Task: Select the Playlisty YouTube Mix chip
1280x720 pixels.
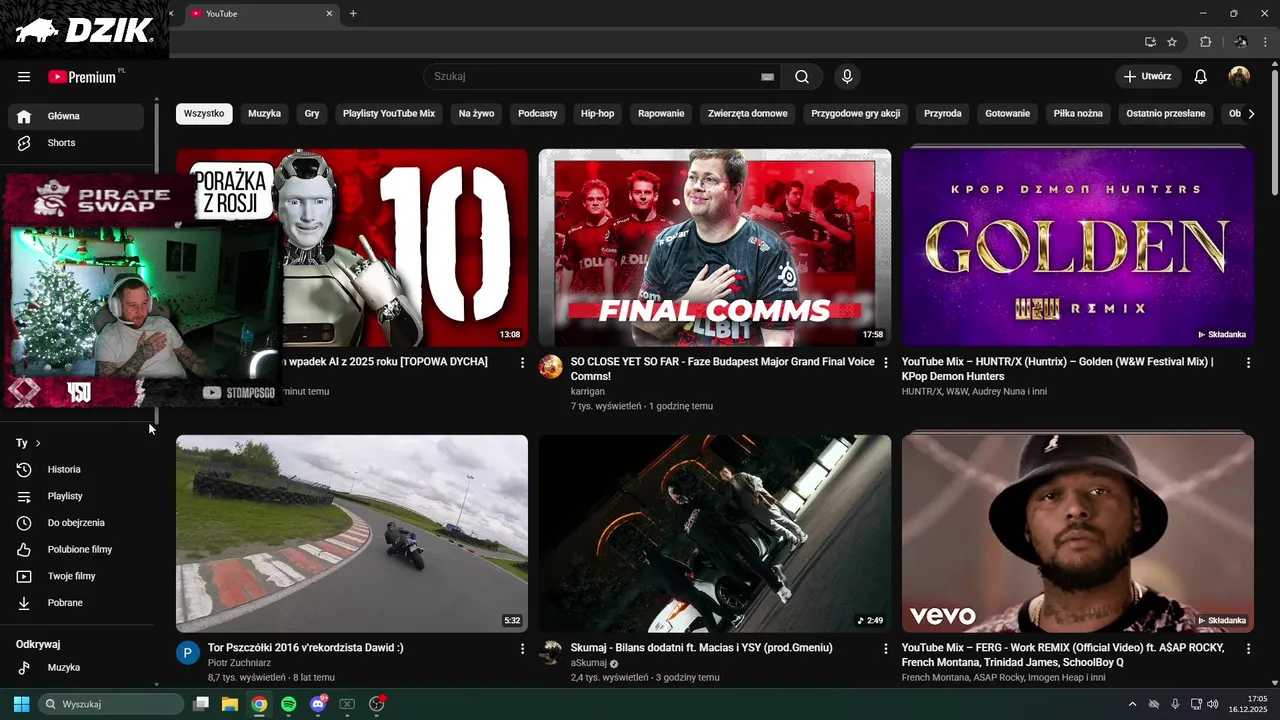Action: point(389,114)
